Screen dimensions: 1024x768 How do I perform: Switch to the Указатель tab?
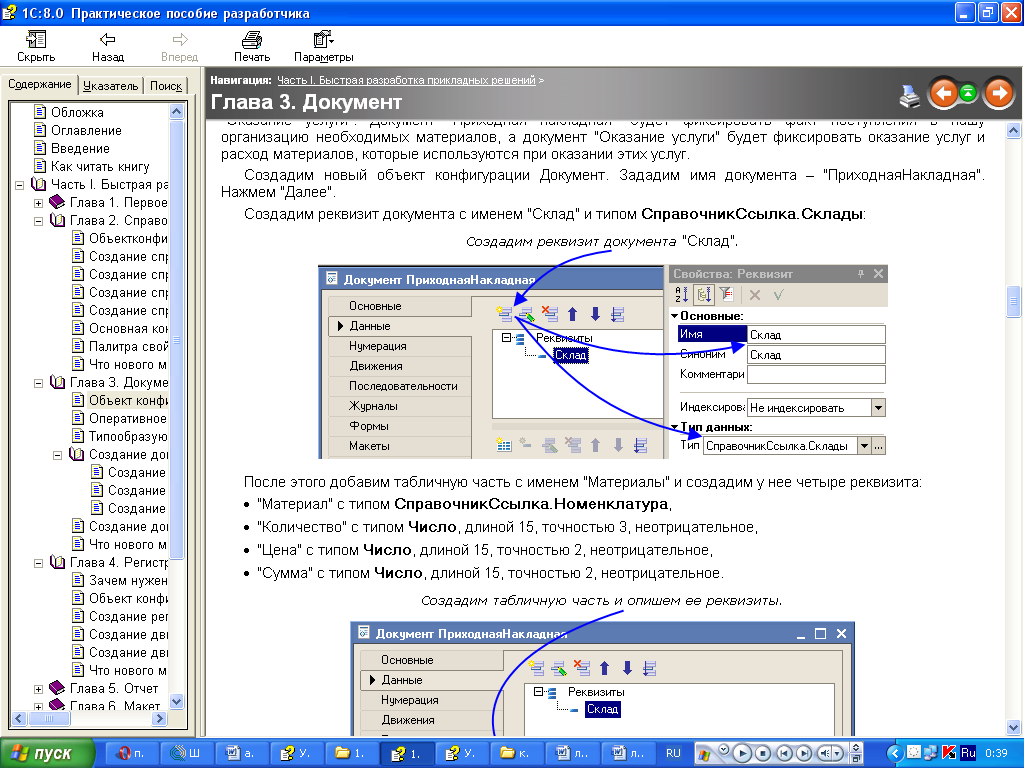tap(111, 86)
